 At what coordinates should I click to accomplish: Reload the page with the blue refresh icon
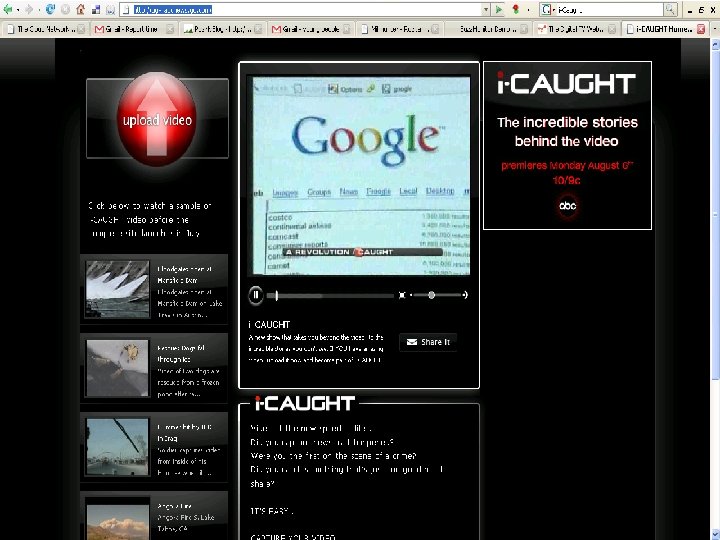[x=50, y=9]
